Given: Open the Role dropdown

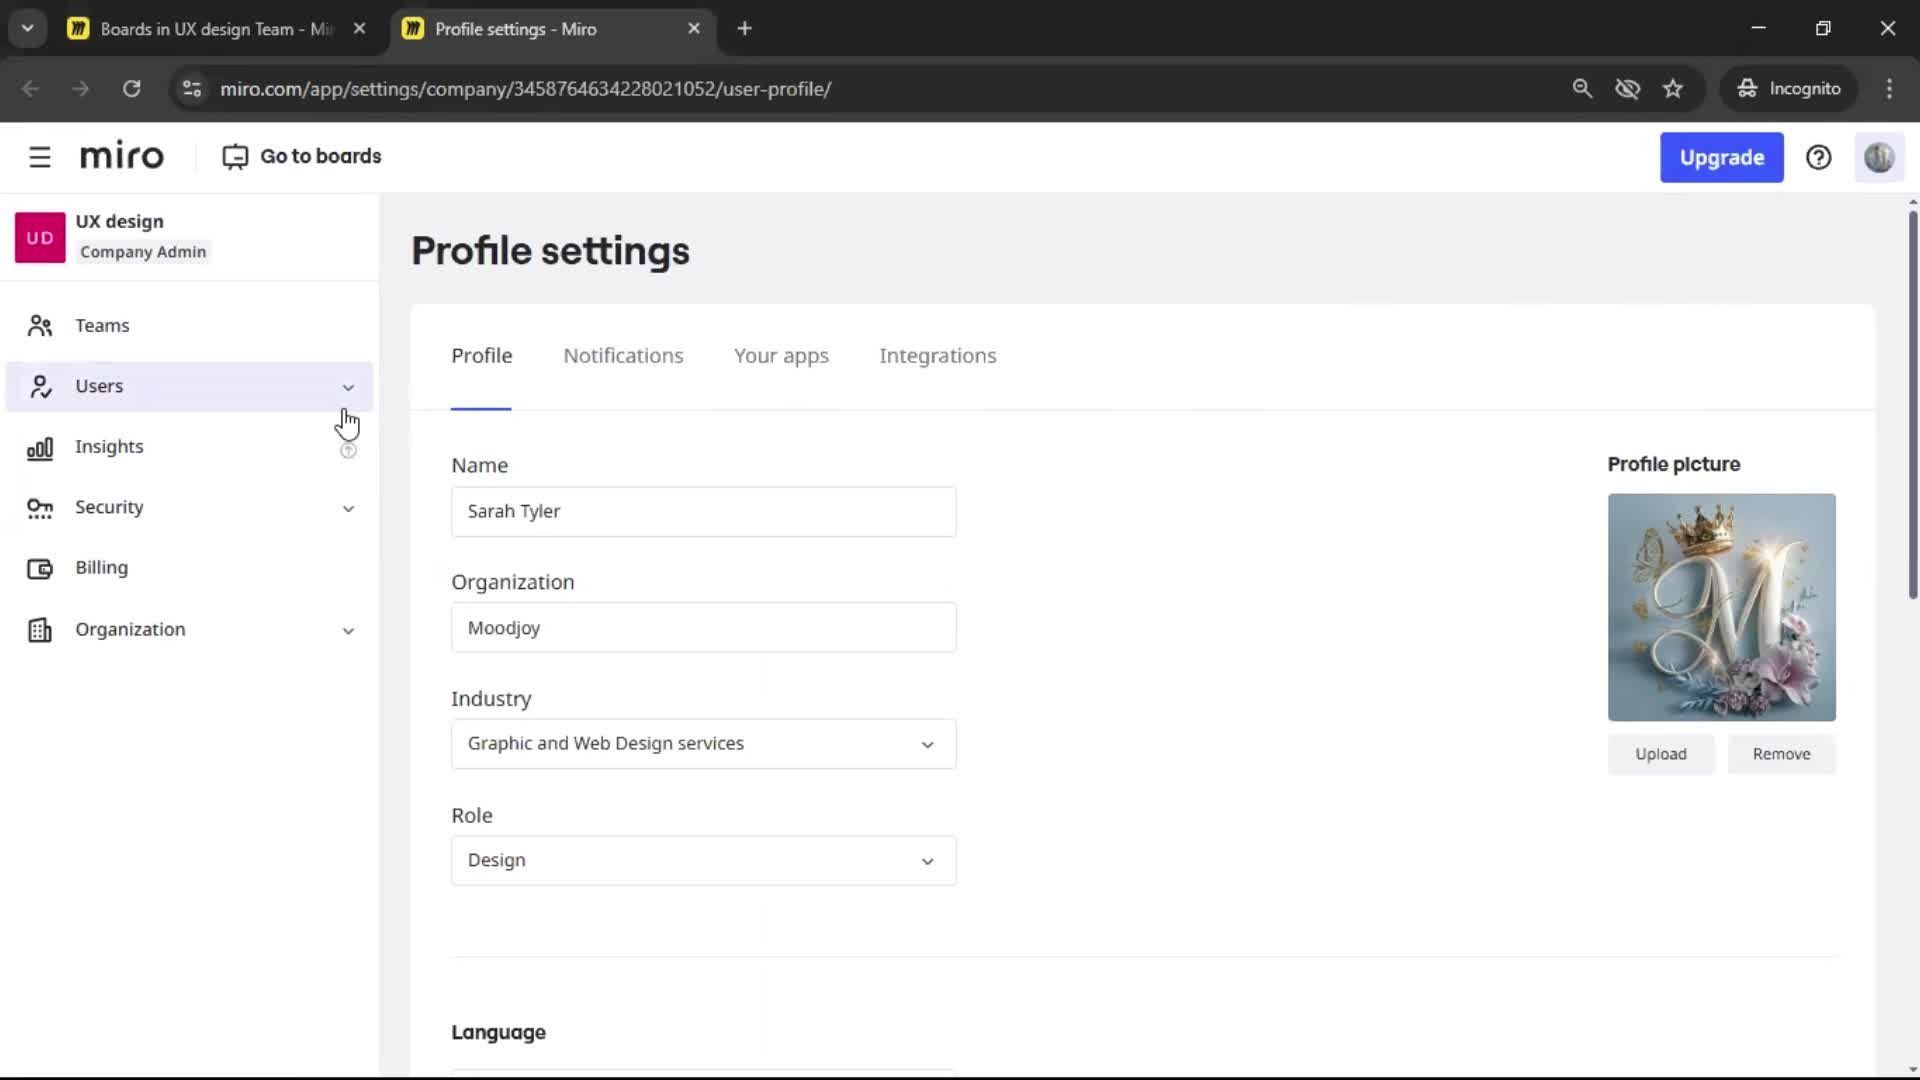Looking at the screenshot, I should point(703,861).
